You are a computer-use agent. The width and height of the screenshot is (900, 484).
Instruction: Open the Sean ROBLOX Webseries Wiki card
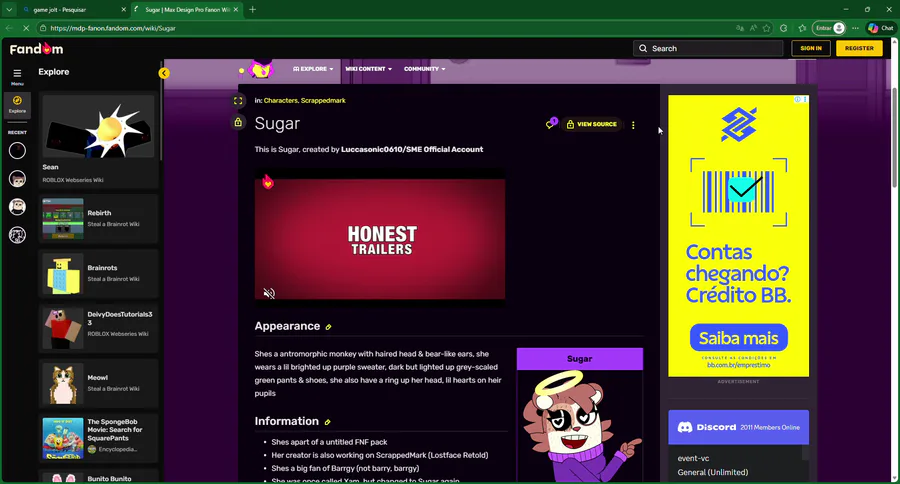pos(98,141)
